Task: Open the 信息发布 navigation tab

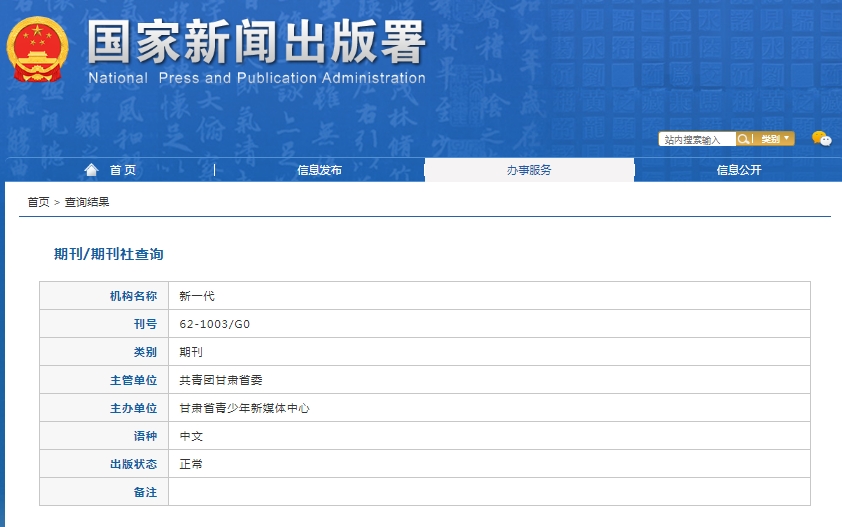Action: click(x=319, y=170)
